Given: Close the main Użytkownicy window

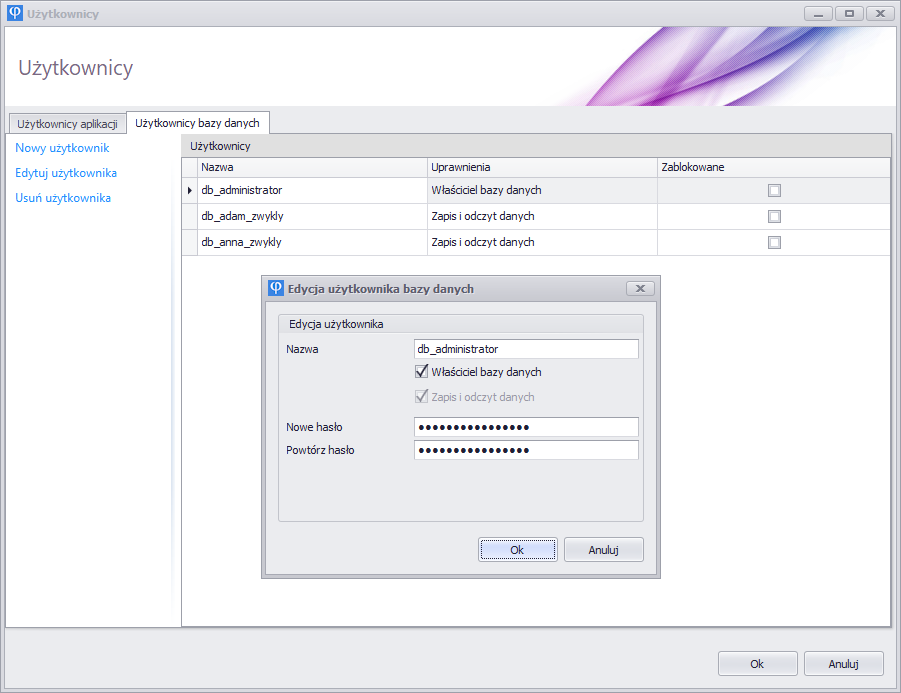Looking at the screenshot, I should coord(880,13).
